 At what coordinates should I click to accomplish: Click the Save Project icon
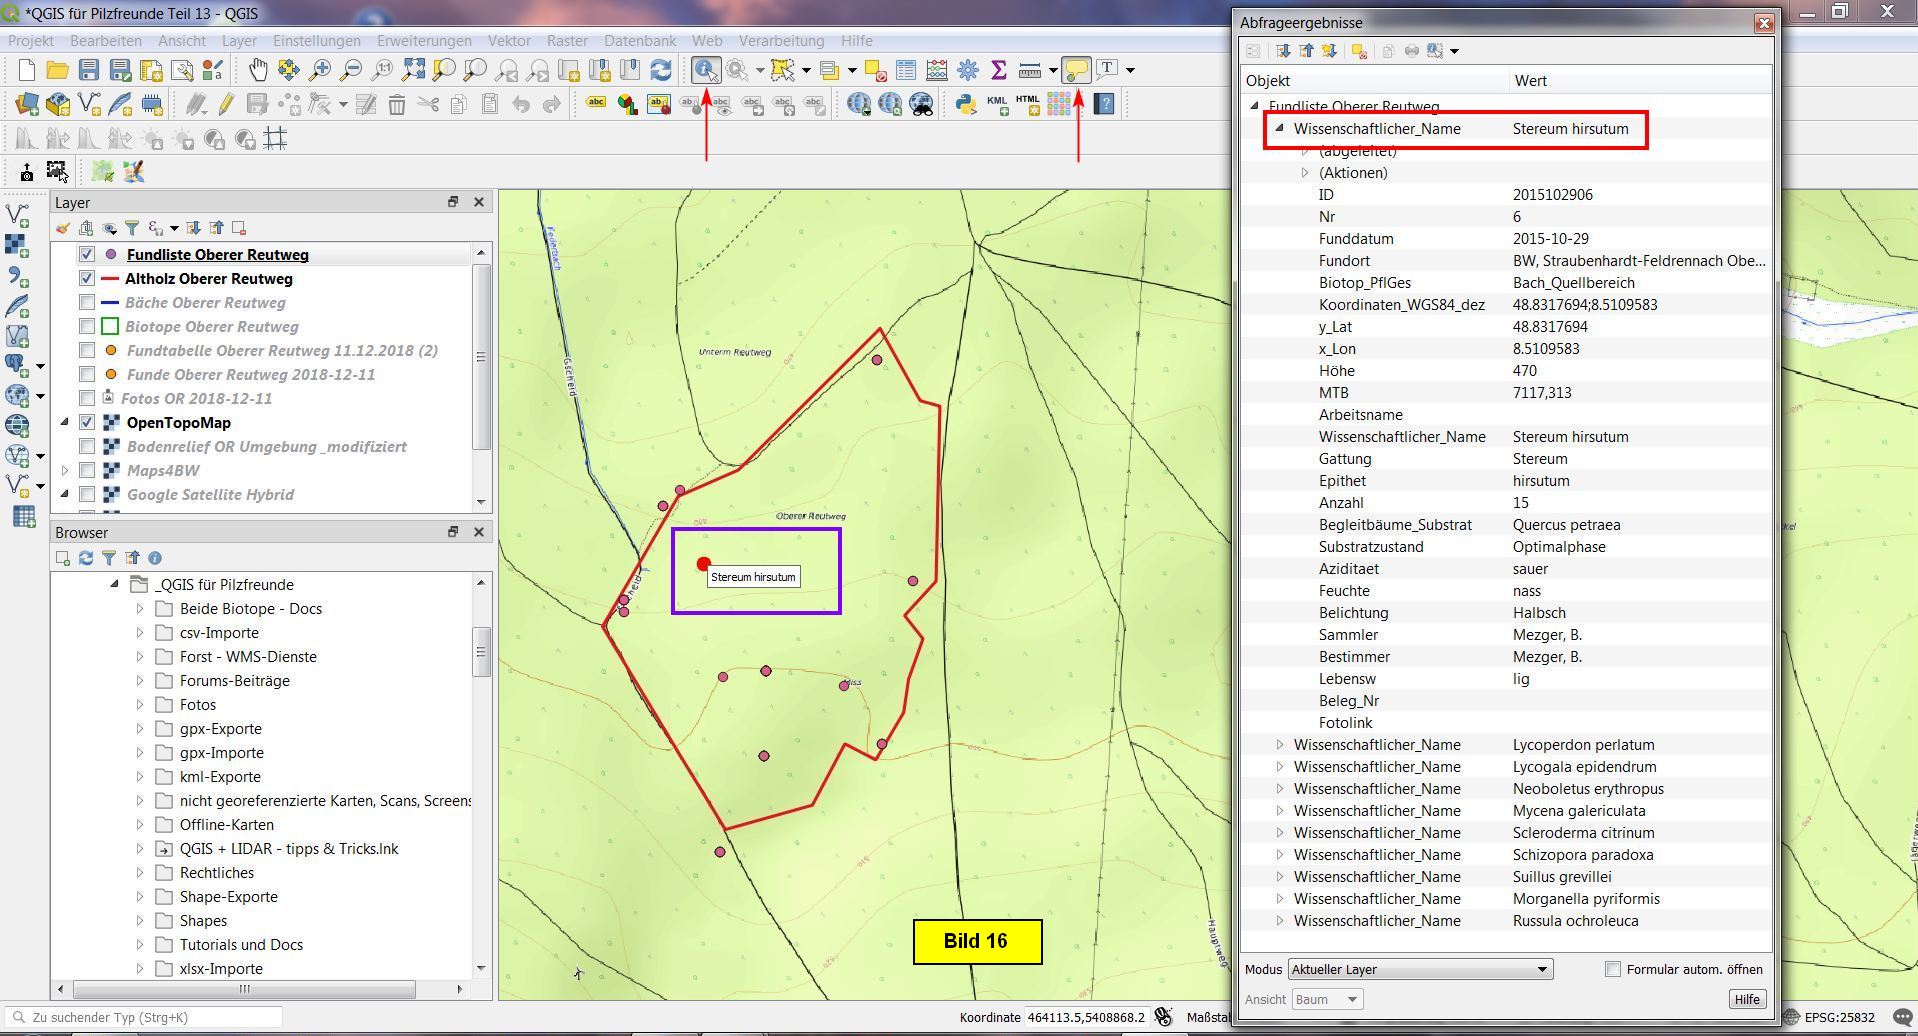tap(89, 70)
